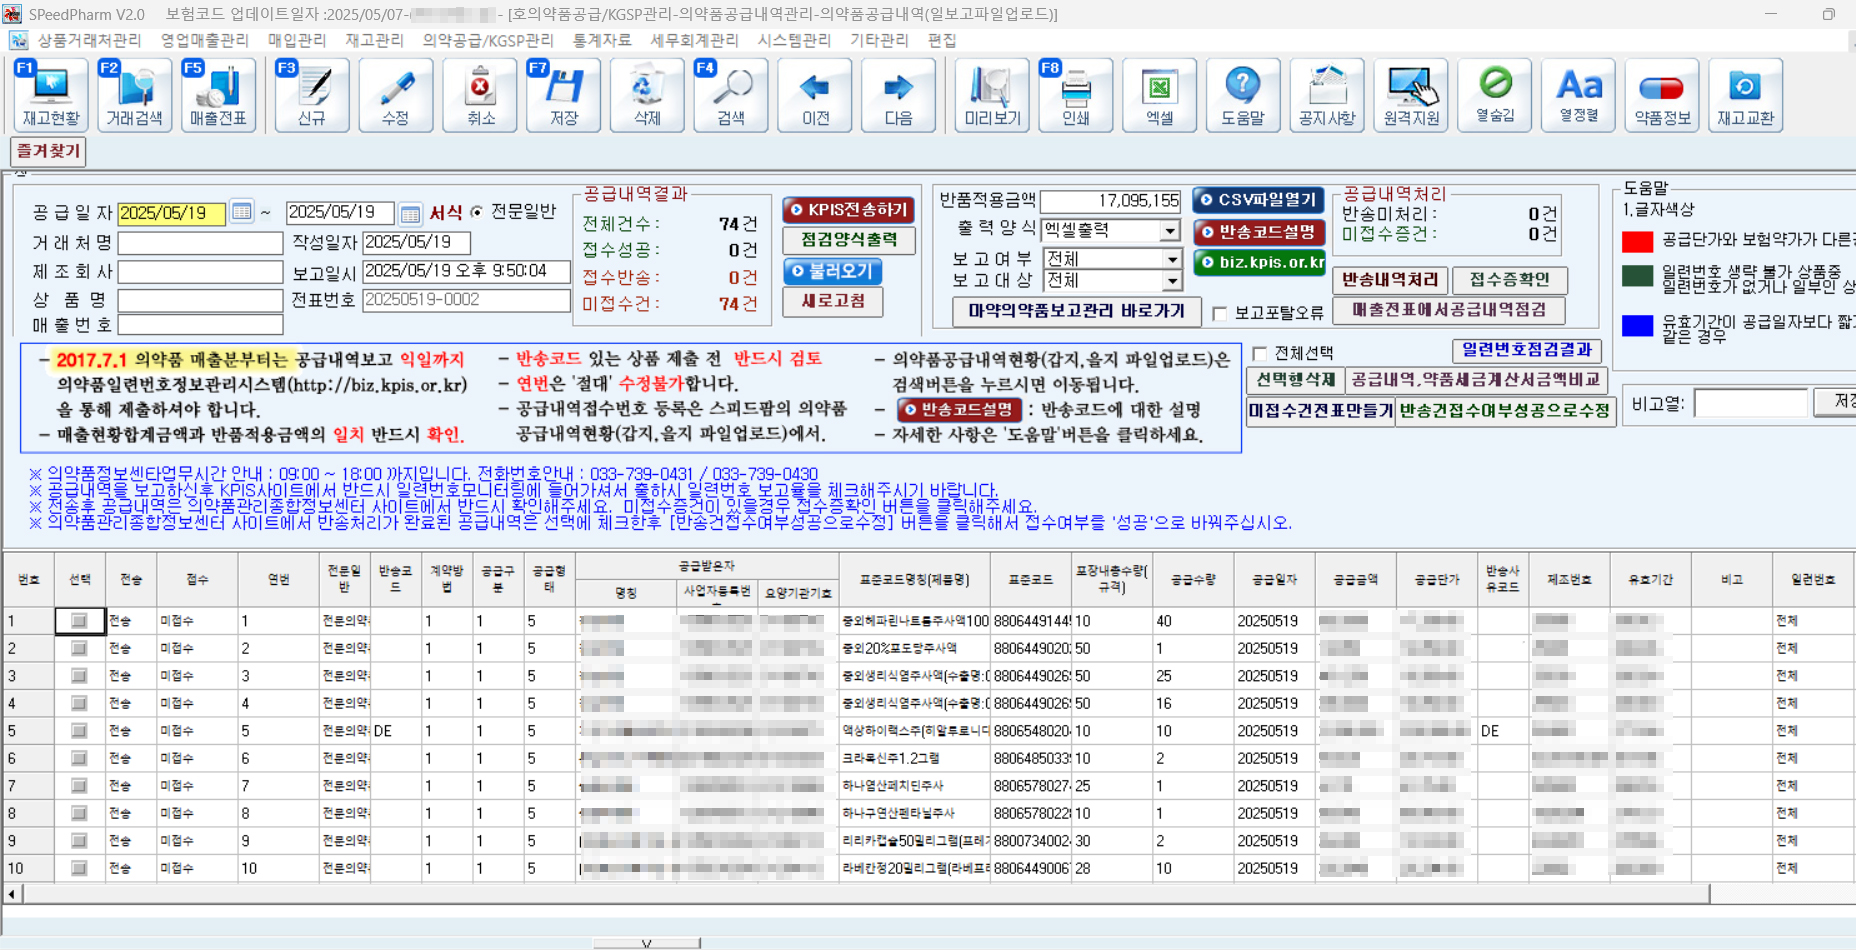
Task: Open the 재고관리 menu
Action: point(374,40)
